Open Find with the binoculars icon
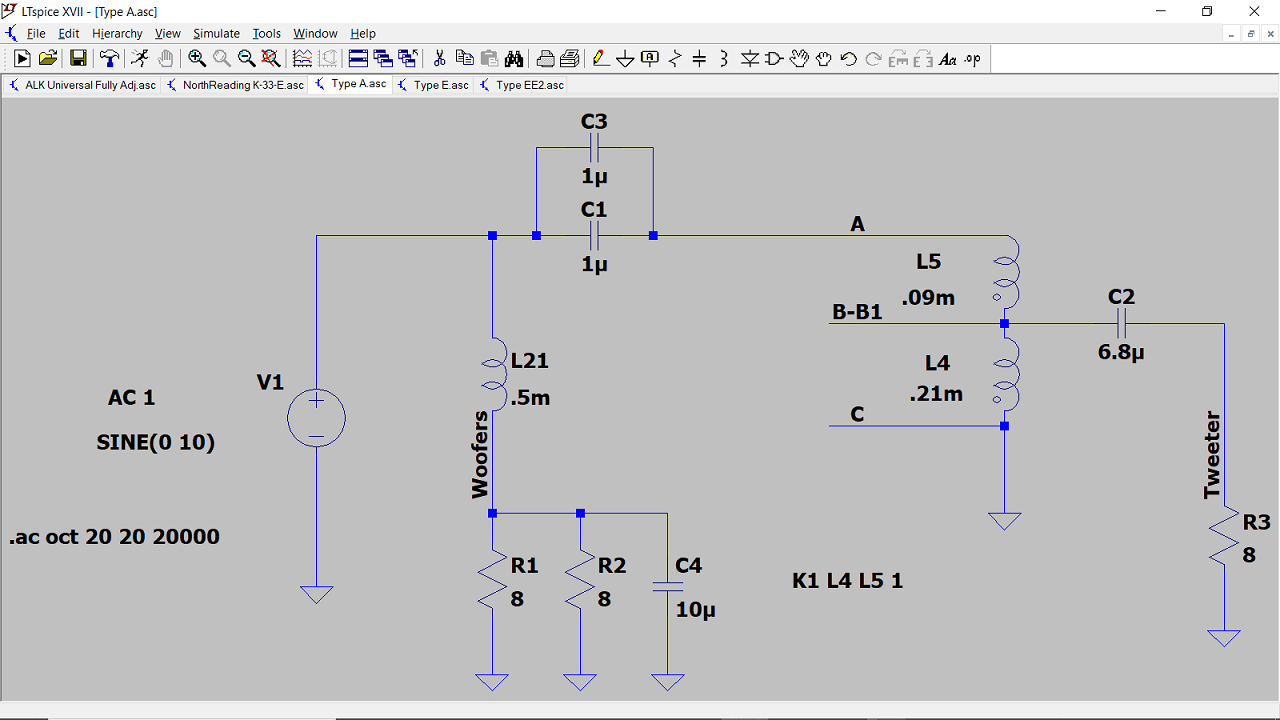The width and height of the screenshot is (1280, 720). coord(514,59)
